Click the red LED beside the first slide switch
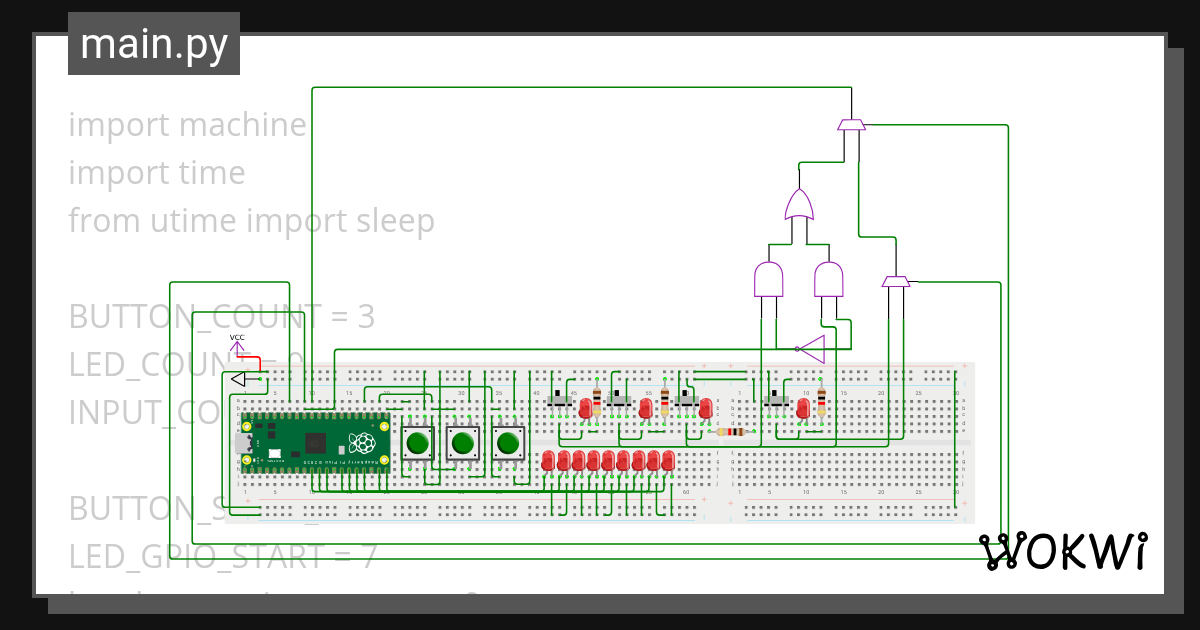 [586, 408]
